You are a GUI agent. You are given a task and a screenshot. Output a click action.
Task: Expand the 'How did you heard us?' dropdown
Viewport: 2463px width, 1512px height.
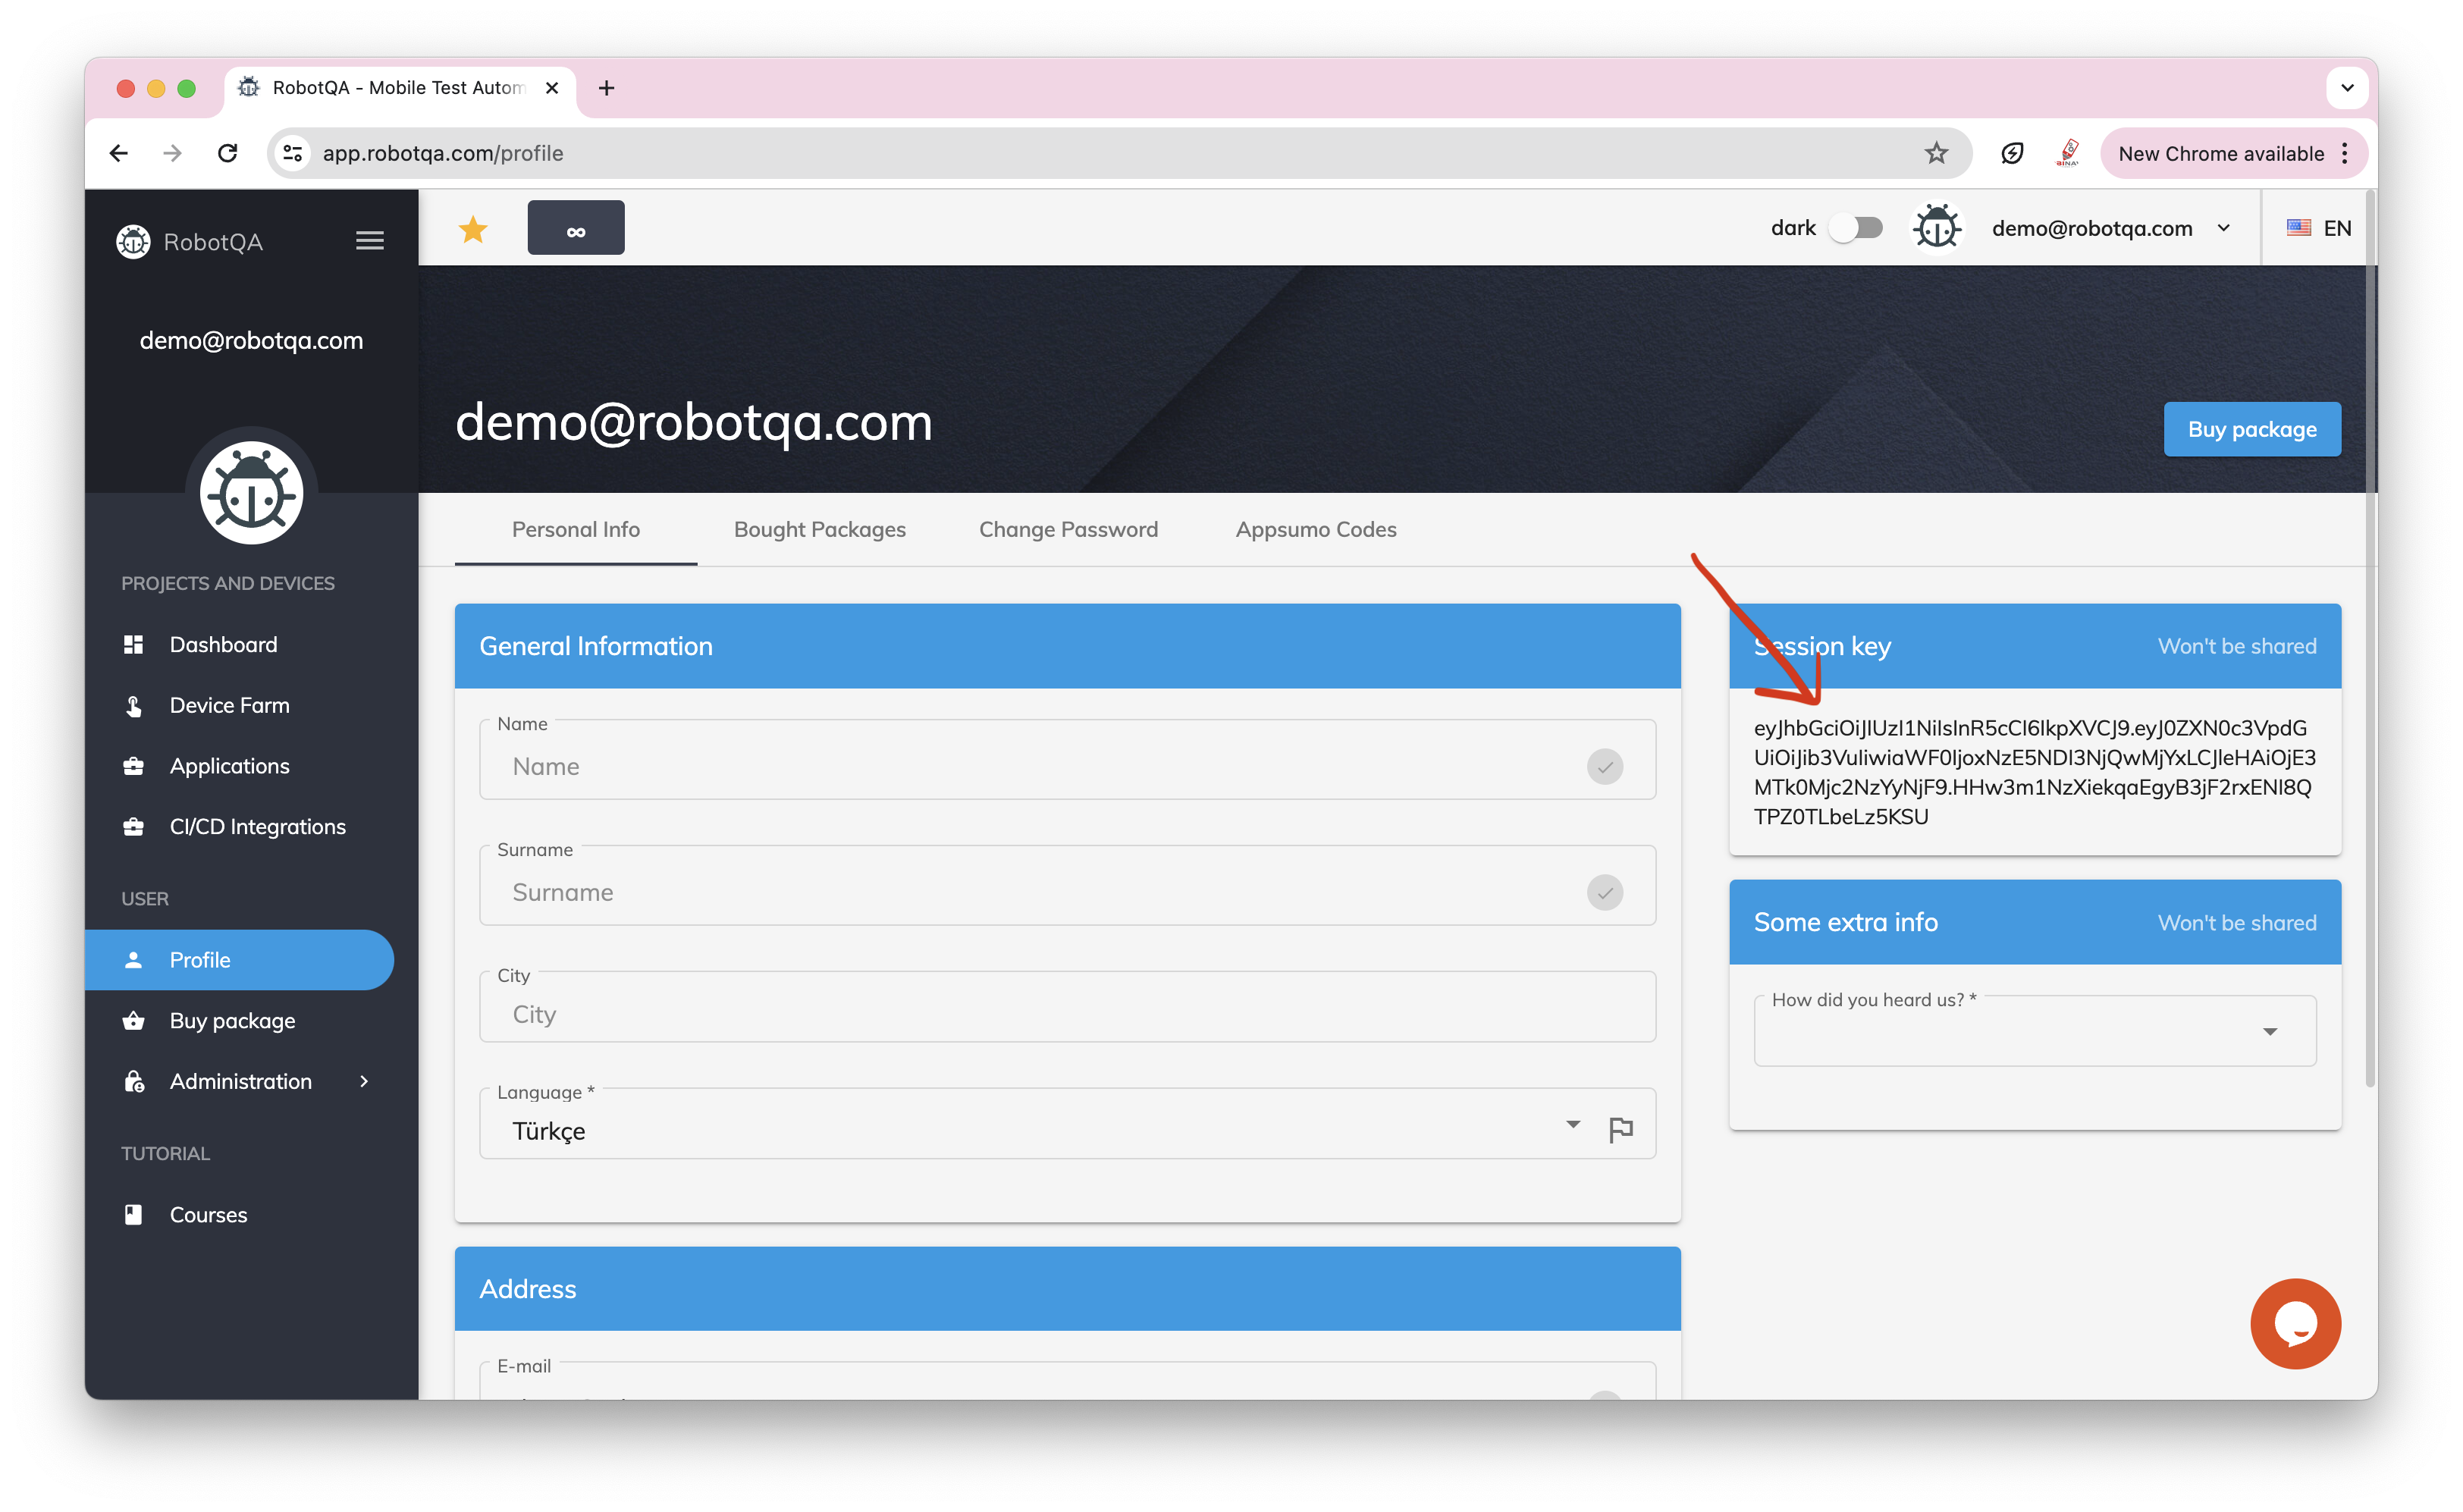click(2034, 1032)
